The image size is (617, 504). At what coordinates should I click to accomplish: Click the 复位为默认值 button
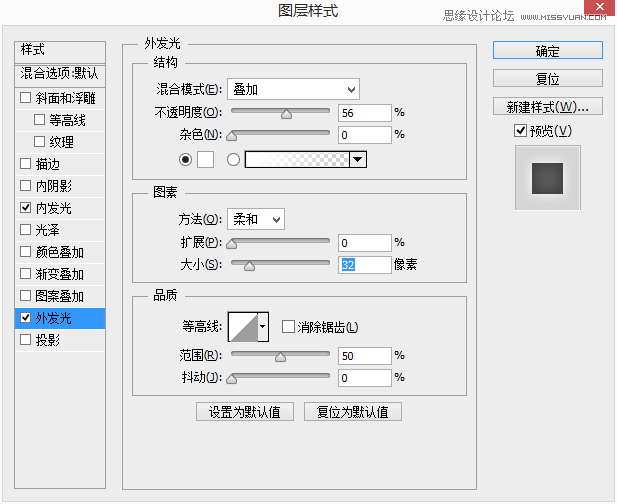(x=353, y=412)
